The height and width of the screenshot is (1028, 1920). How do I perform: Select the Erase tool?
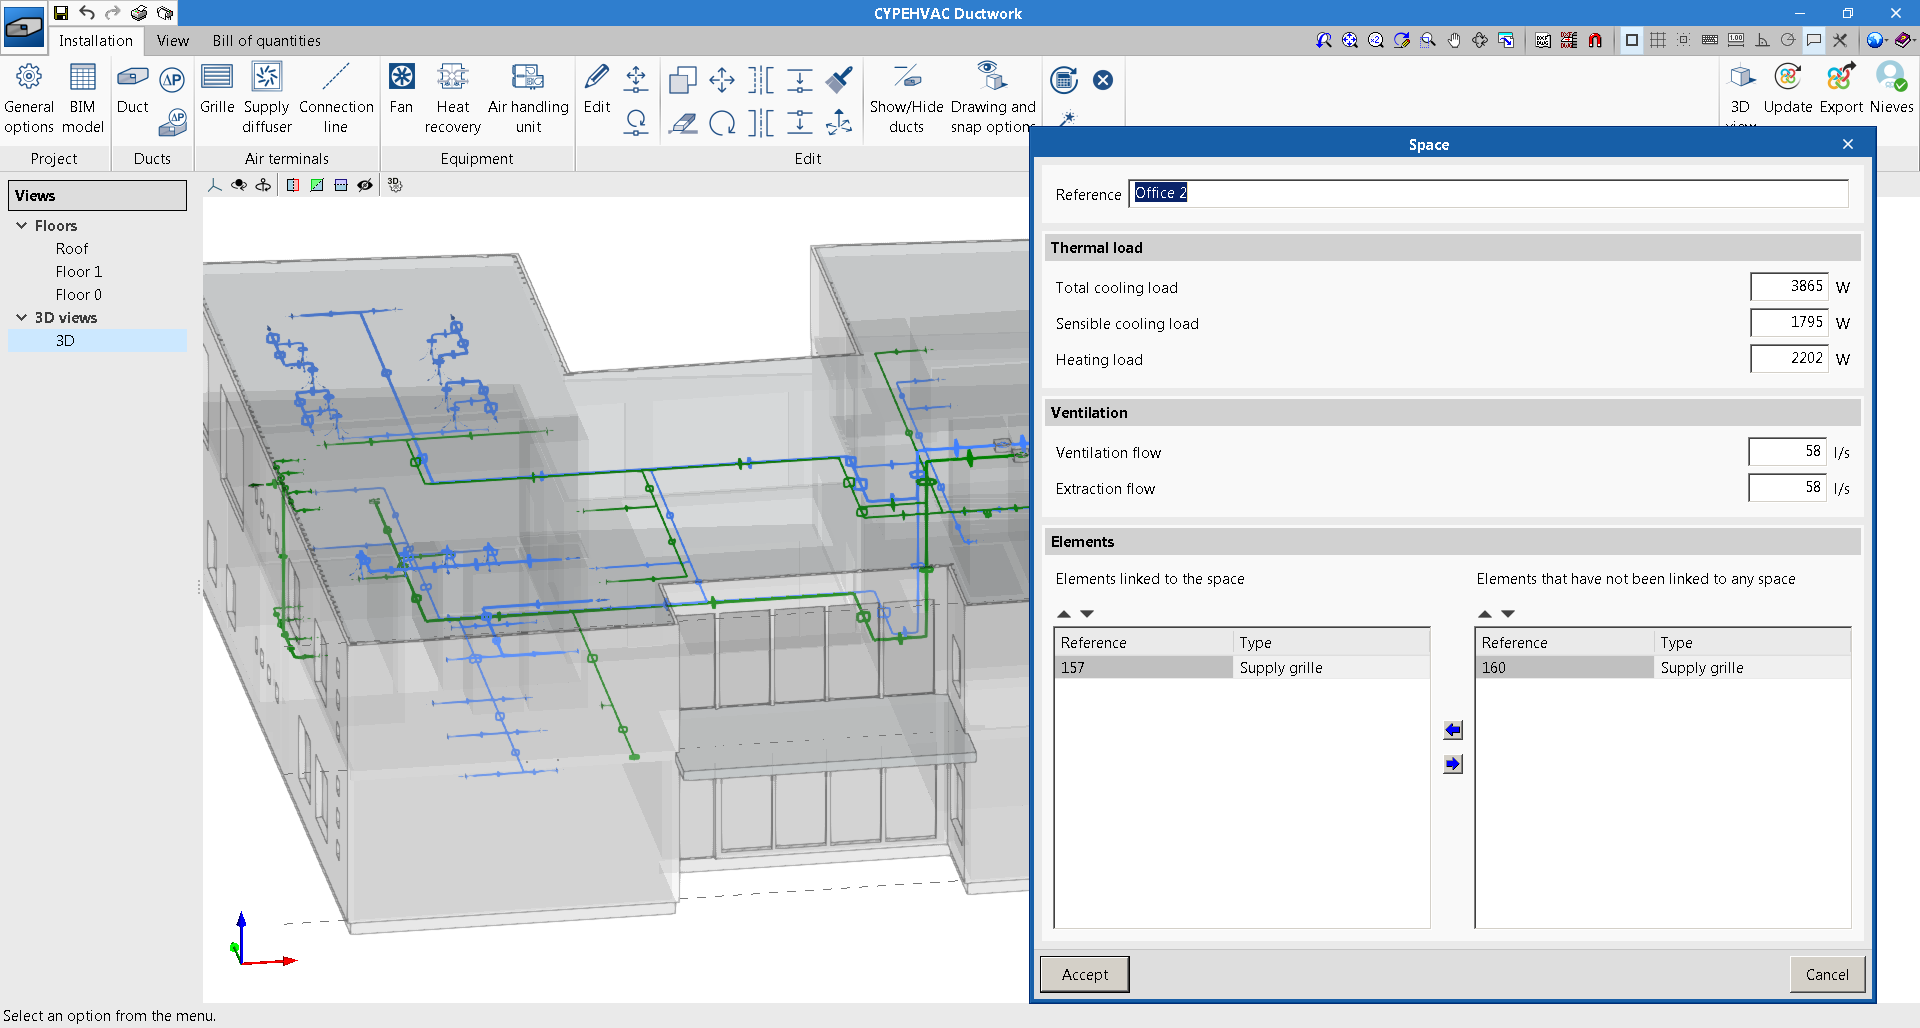683,123
